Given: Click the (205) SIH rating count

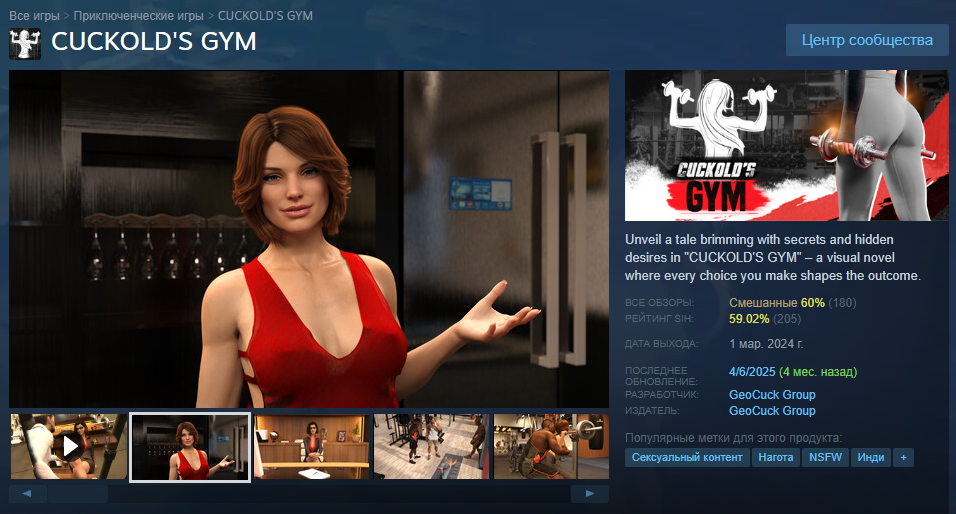Looking at the screenshot, I should 787,319.
